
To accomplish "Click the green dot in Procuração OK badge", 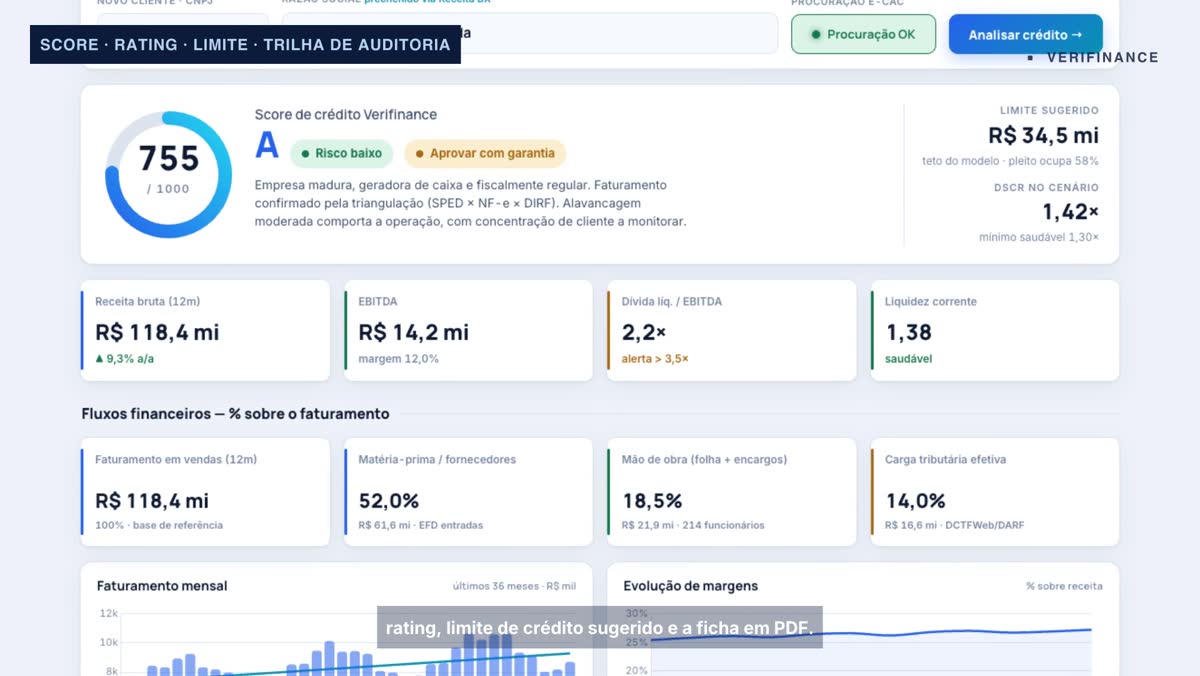I will point(816,34).
